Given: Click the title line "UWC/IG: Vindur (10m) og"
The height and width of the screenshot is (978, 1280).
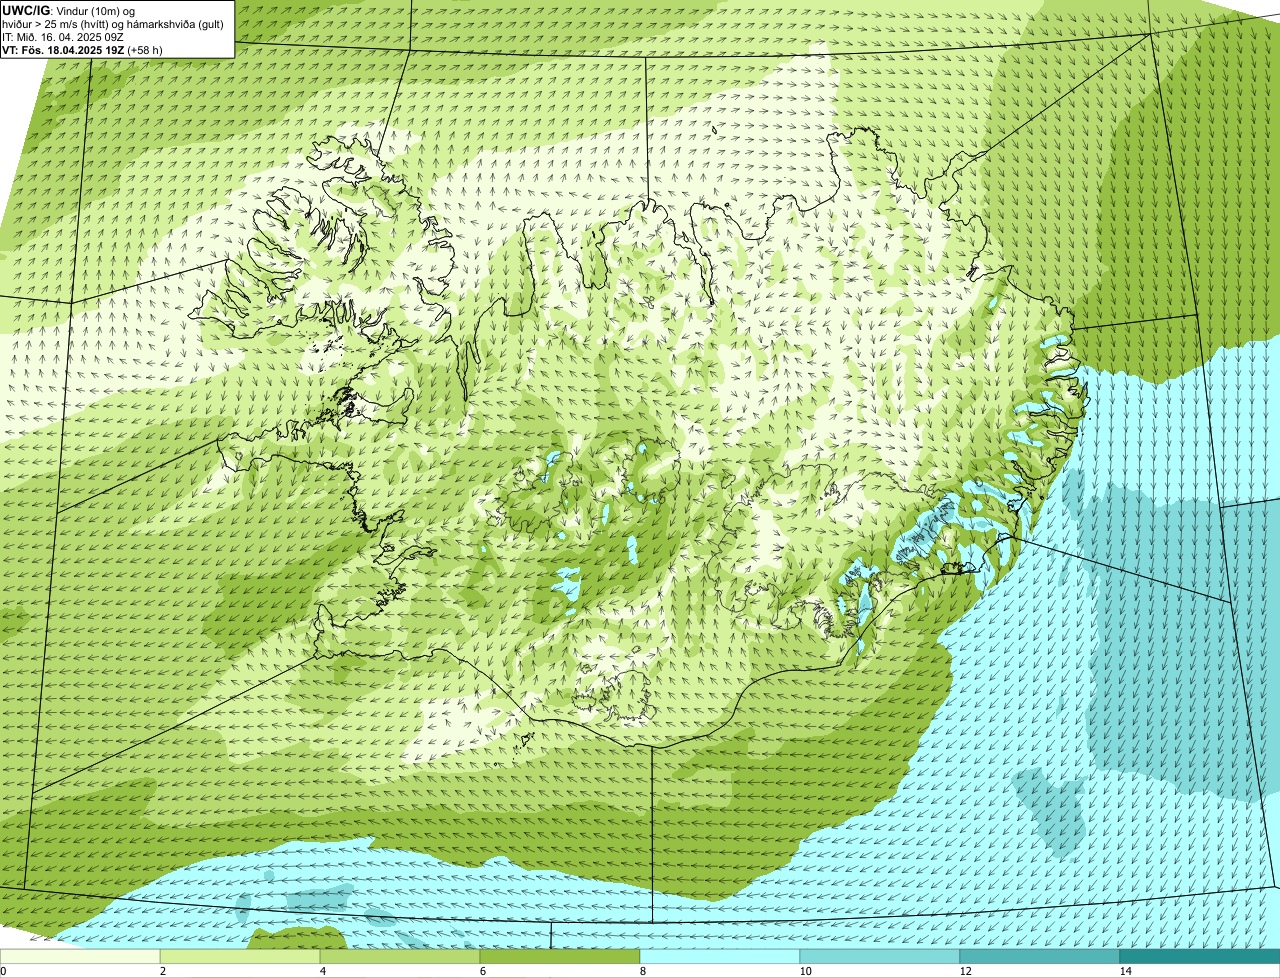Looking at the screenshot, I should (x=68, y=10).
